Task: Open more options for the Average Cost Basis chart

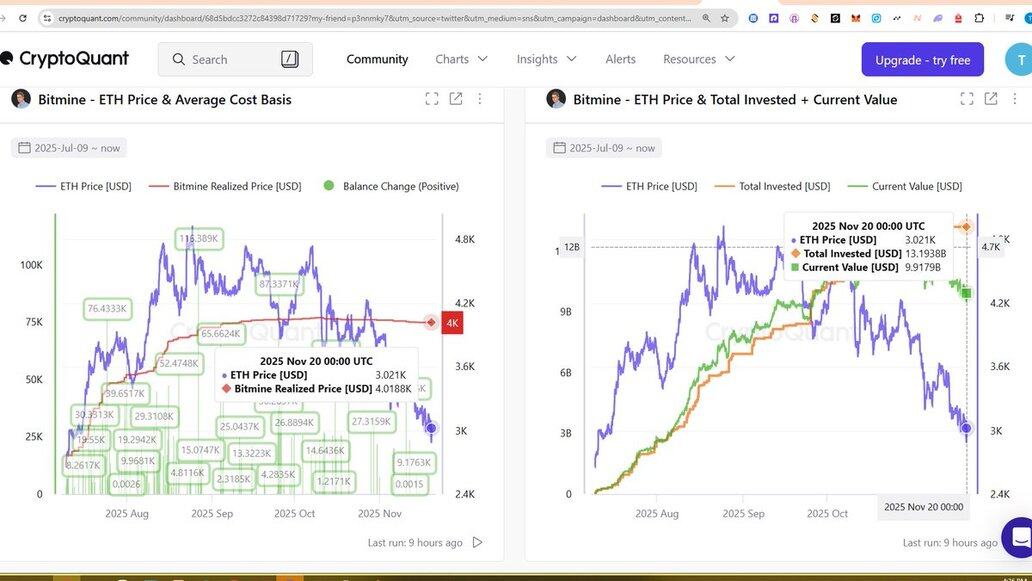Action: pos(480,99)
